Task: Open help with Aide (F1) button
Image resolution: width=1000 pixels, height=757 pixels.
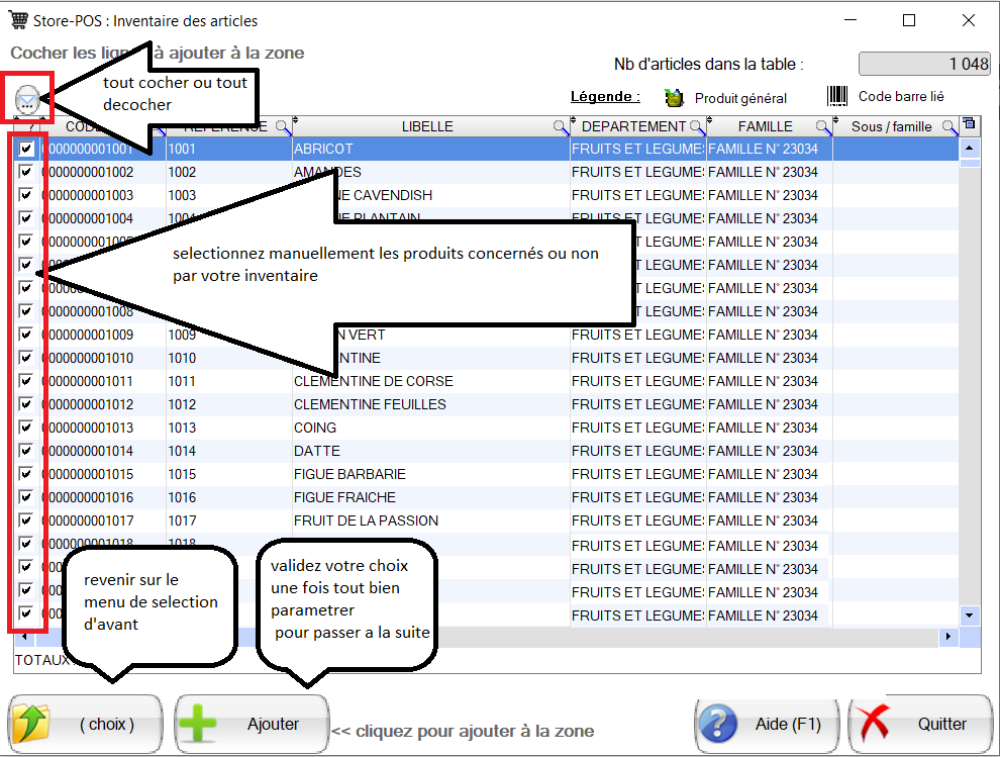Action: 767,724
